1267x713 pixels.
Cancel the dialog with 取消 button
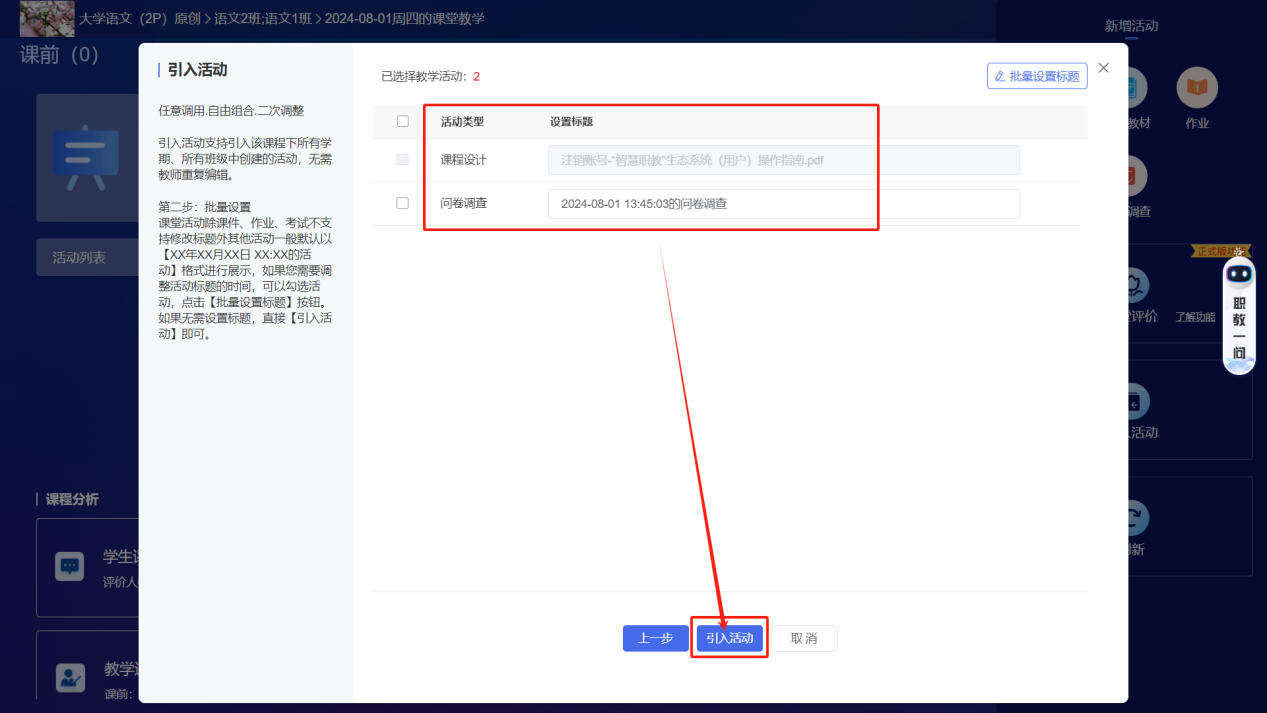(x=803, y=638)
